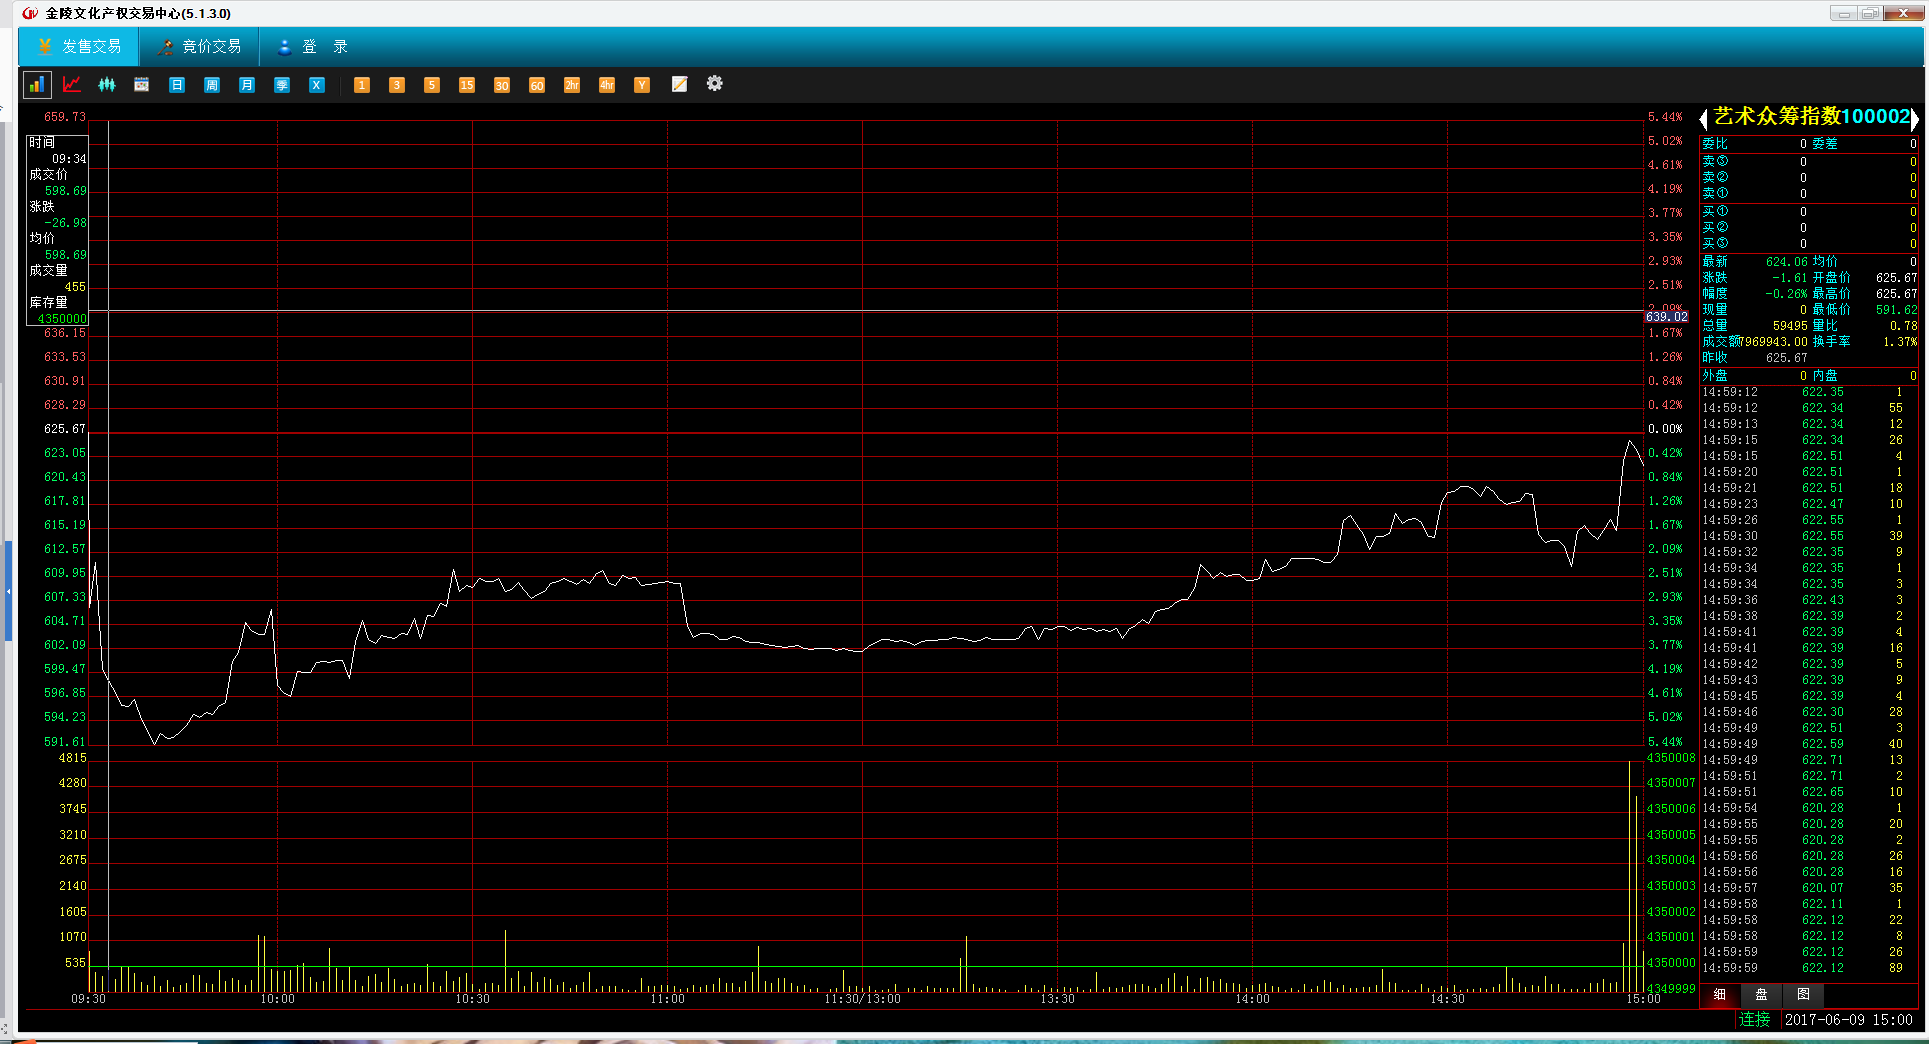The width and height of the screenshot is (1929, 1044).
Task: Click the calendar date icon in toolbar
Action: tap(142, 85)
